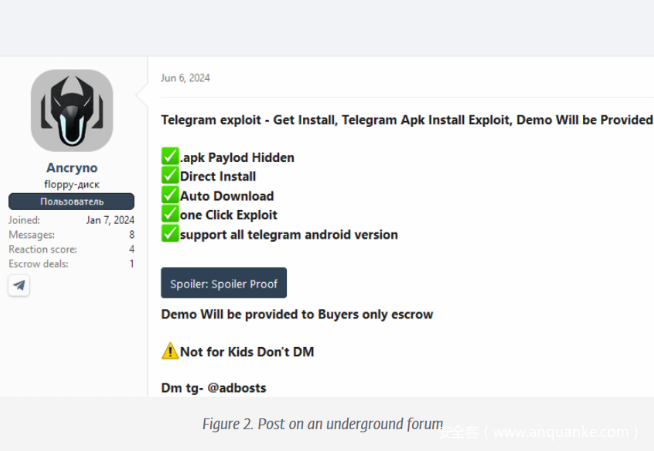Image resolution: width=654 pixels, height=451 pixels.
Task: Click the Messages count of 8
Action: (x=131, y=234)
